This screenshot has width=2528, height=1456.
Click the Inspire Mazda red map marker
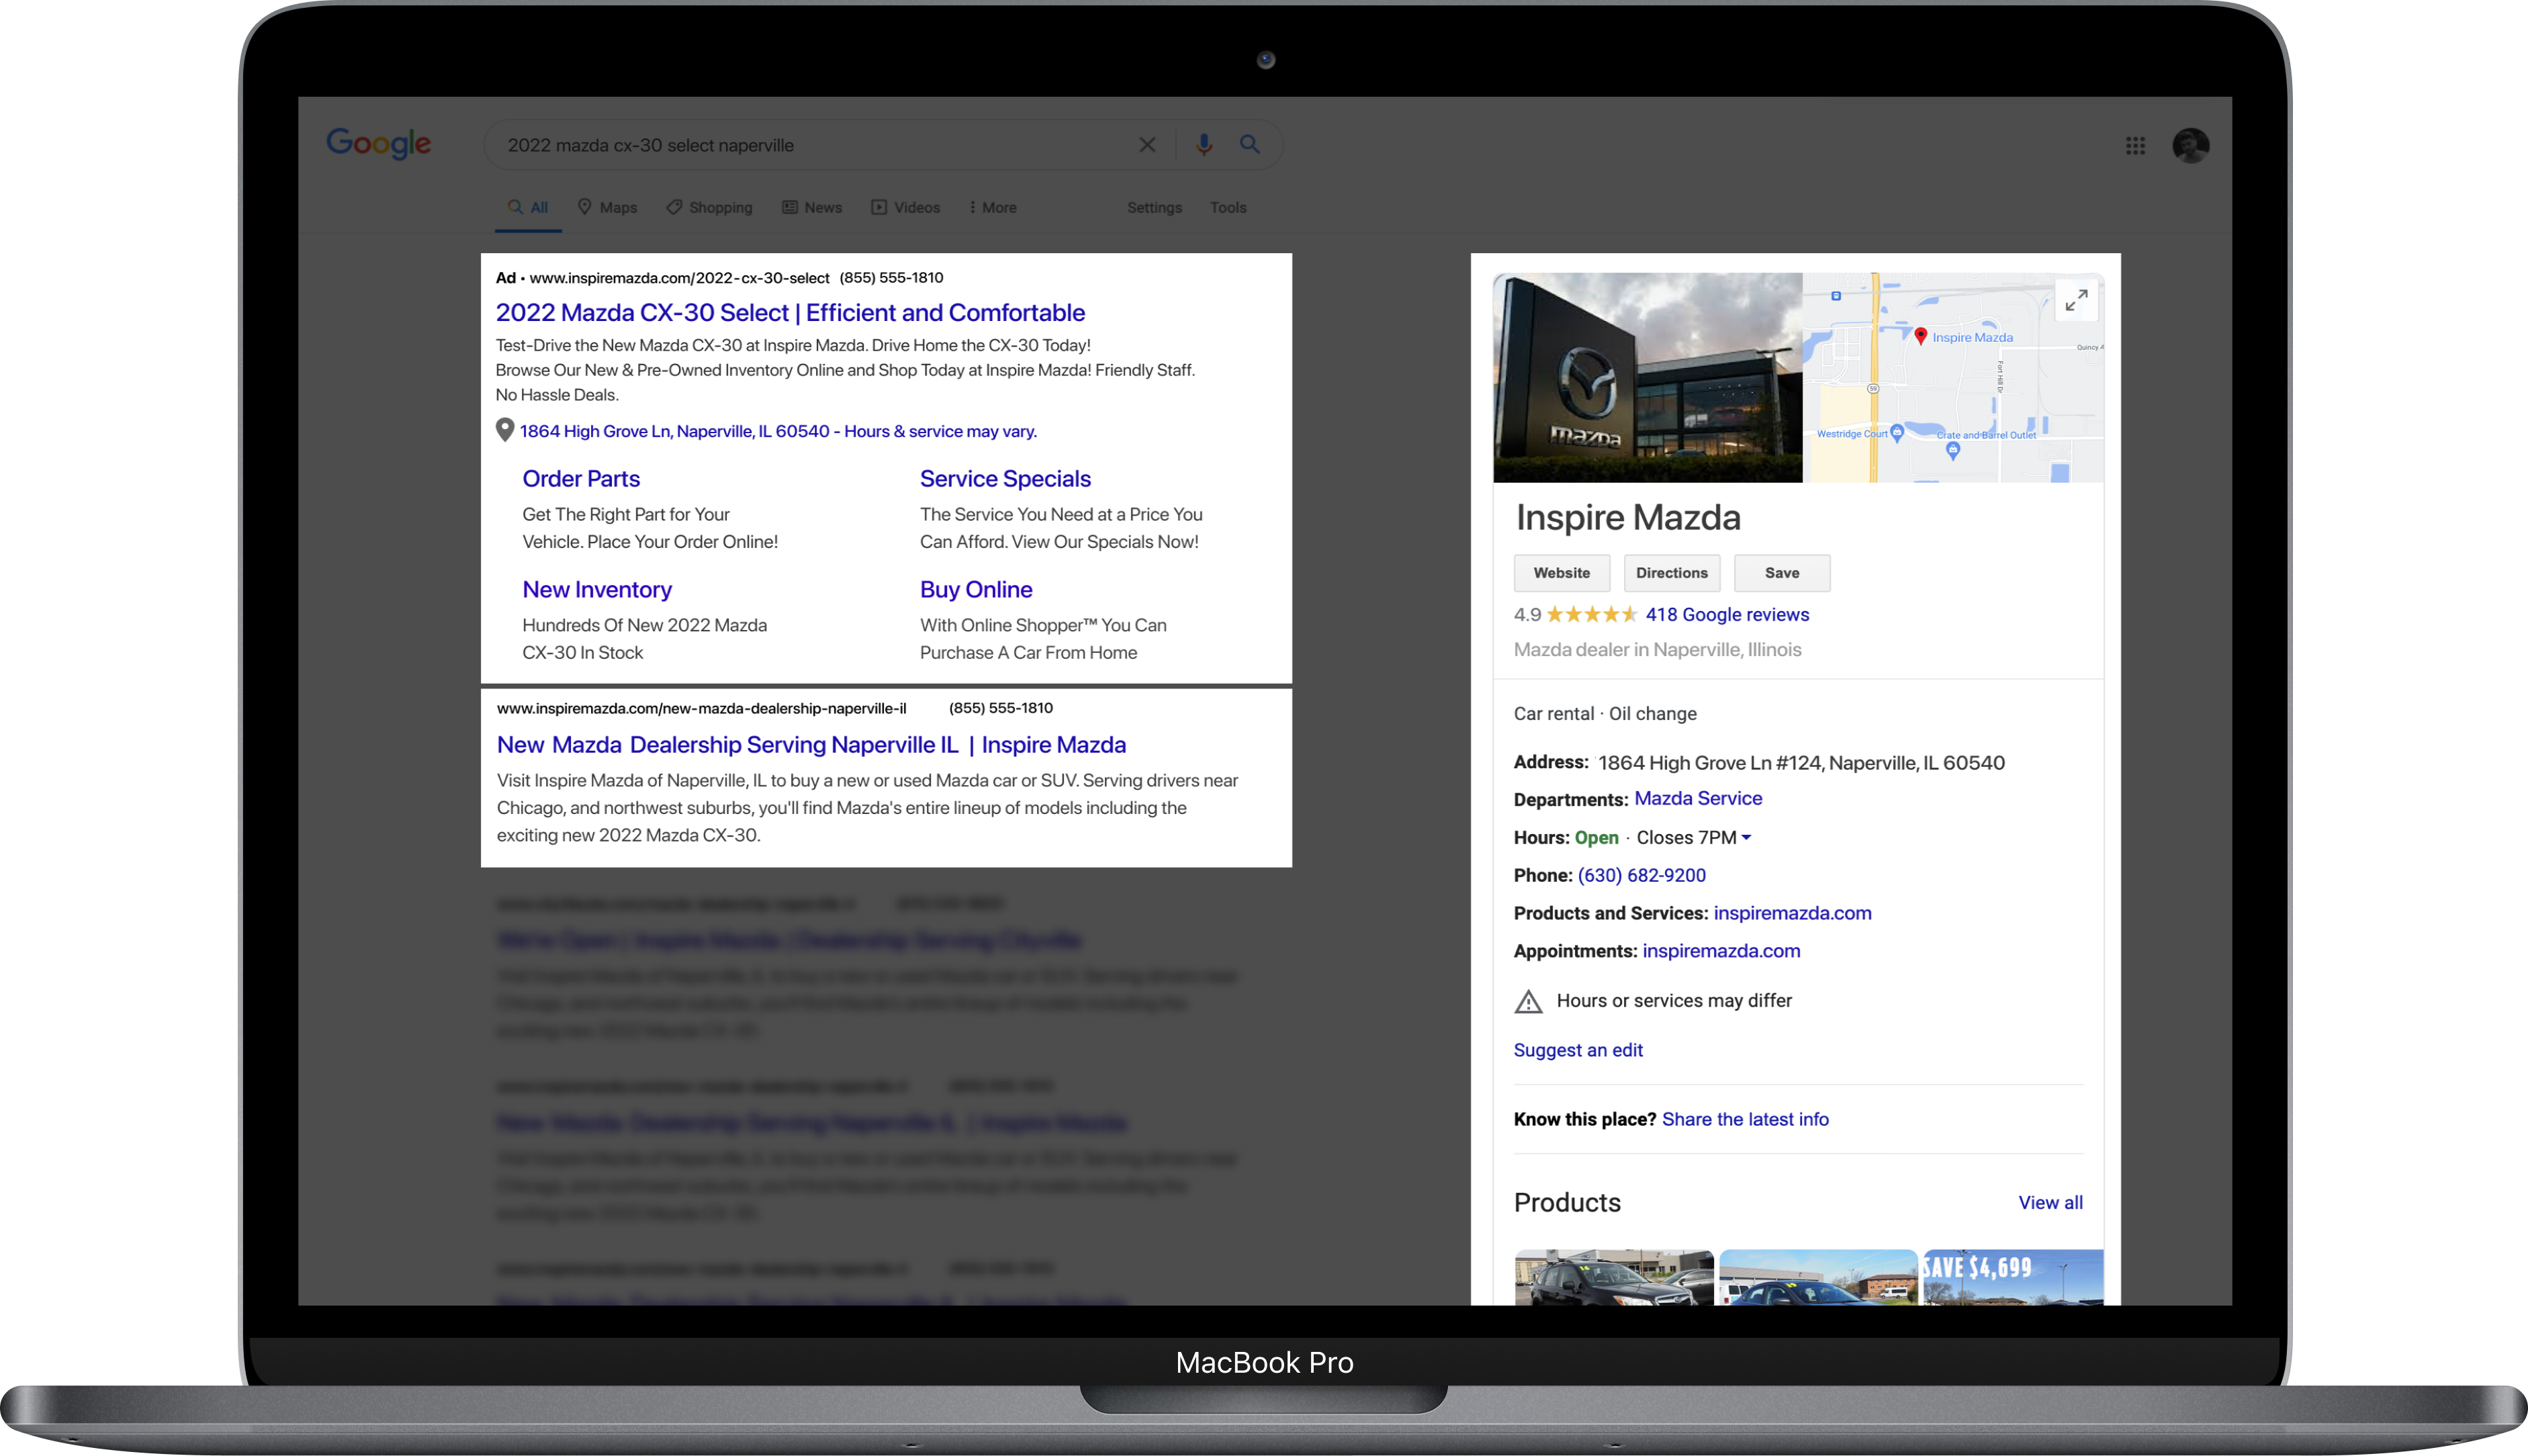point(1920,336)
